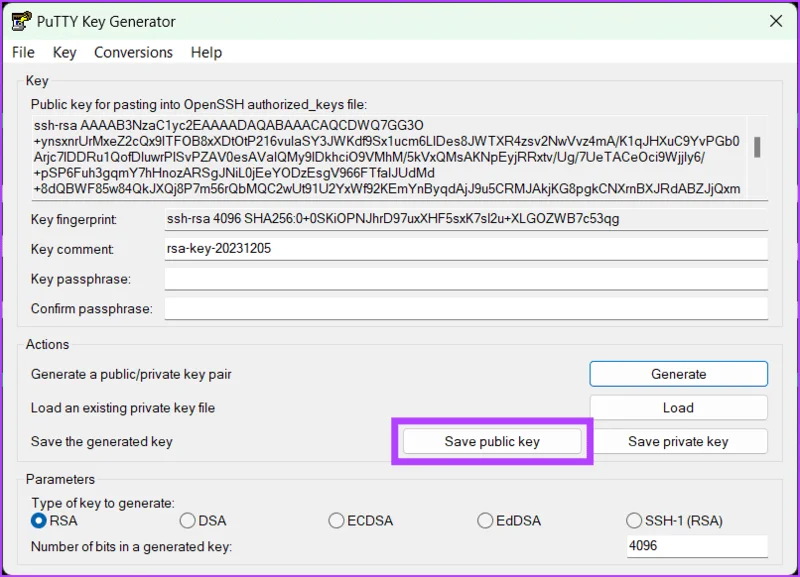
Task: Click the public key box scrollbar thumb
Action: (757, 147)
